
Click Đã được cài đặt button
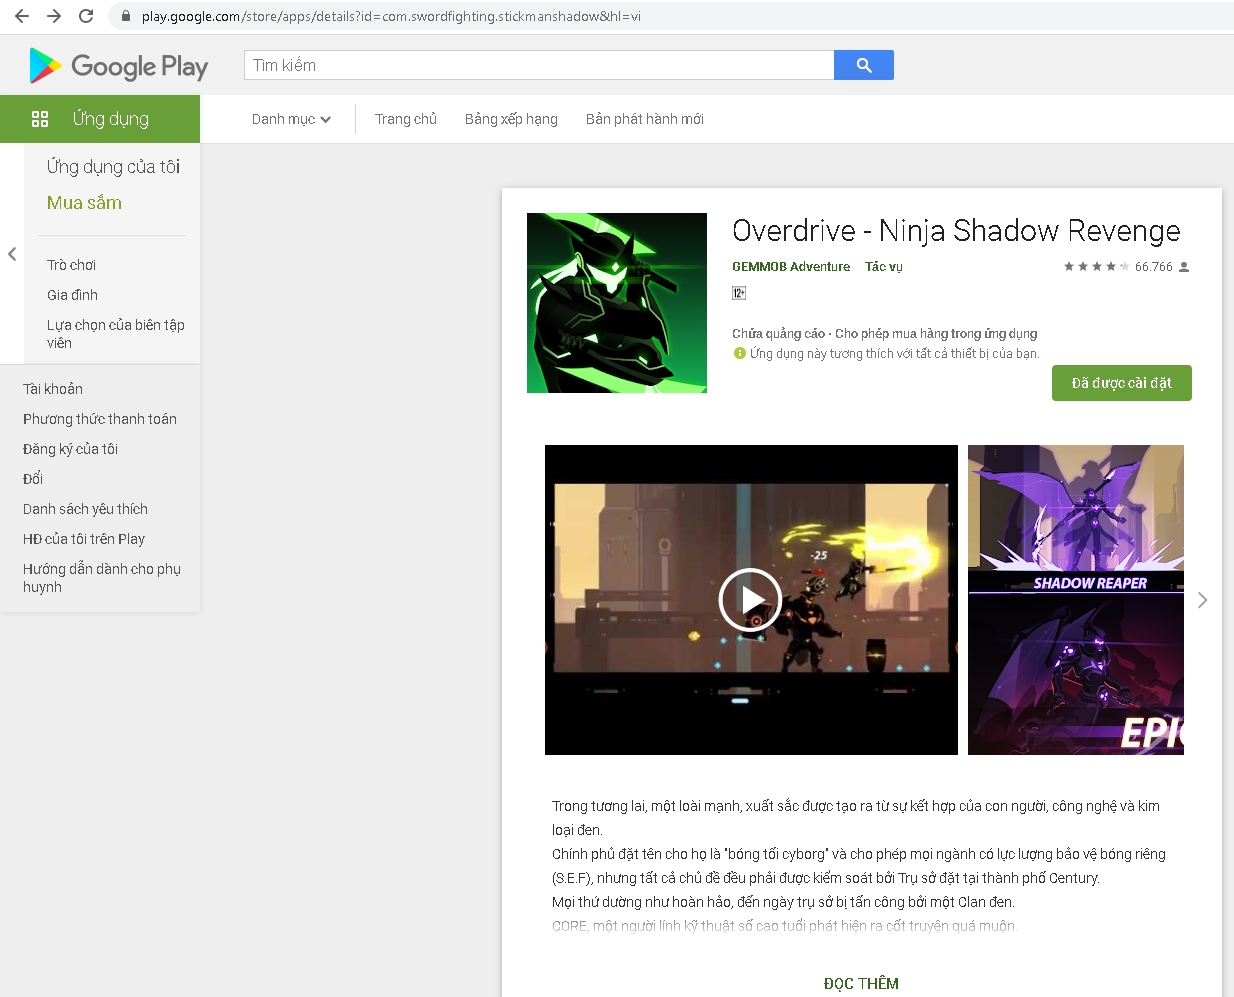(x=1122, y=383)
